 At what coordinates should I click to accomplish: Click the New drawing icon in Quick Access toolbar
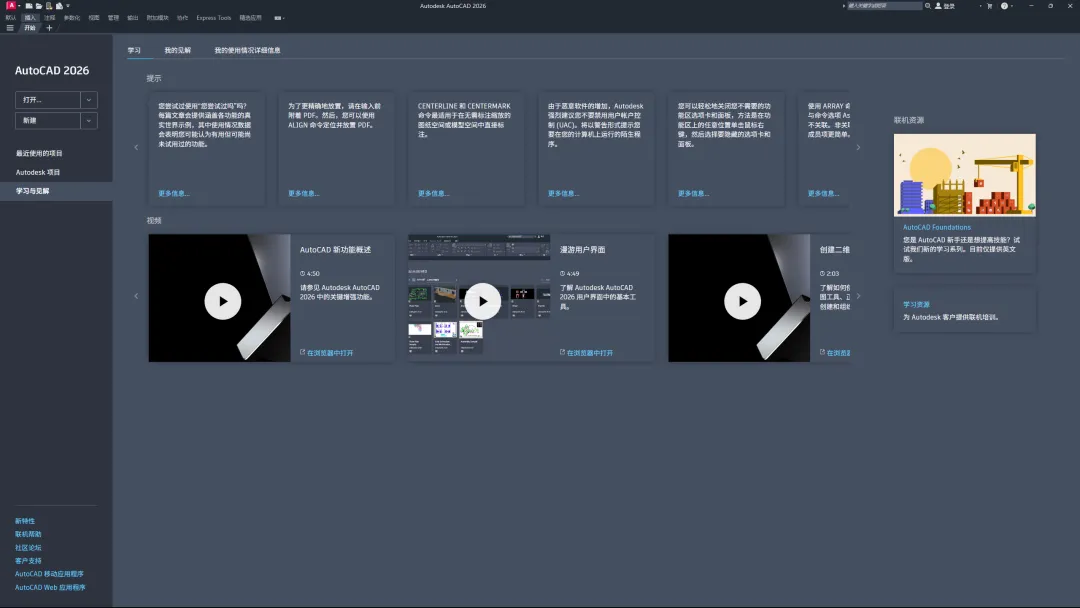(x=29, y=6)
